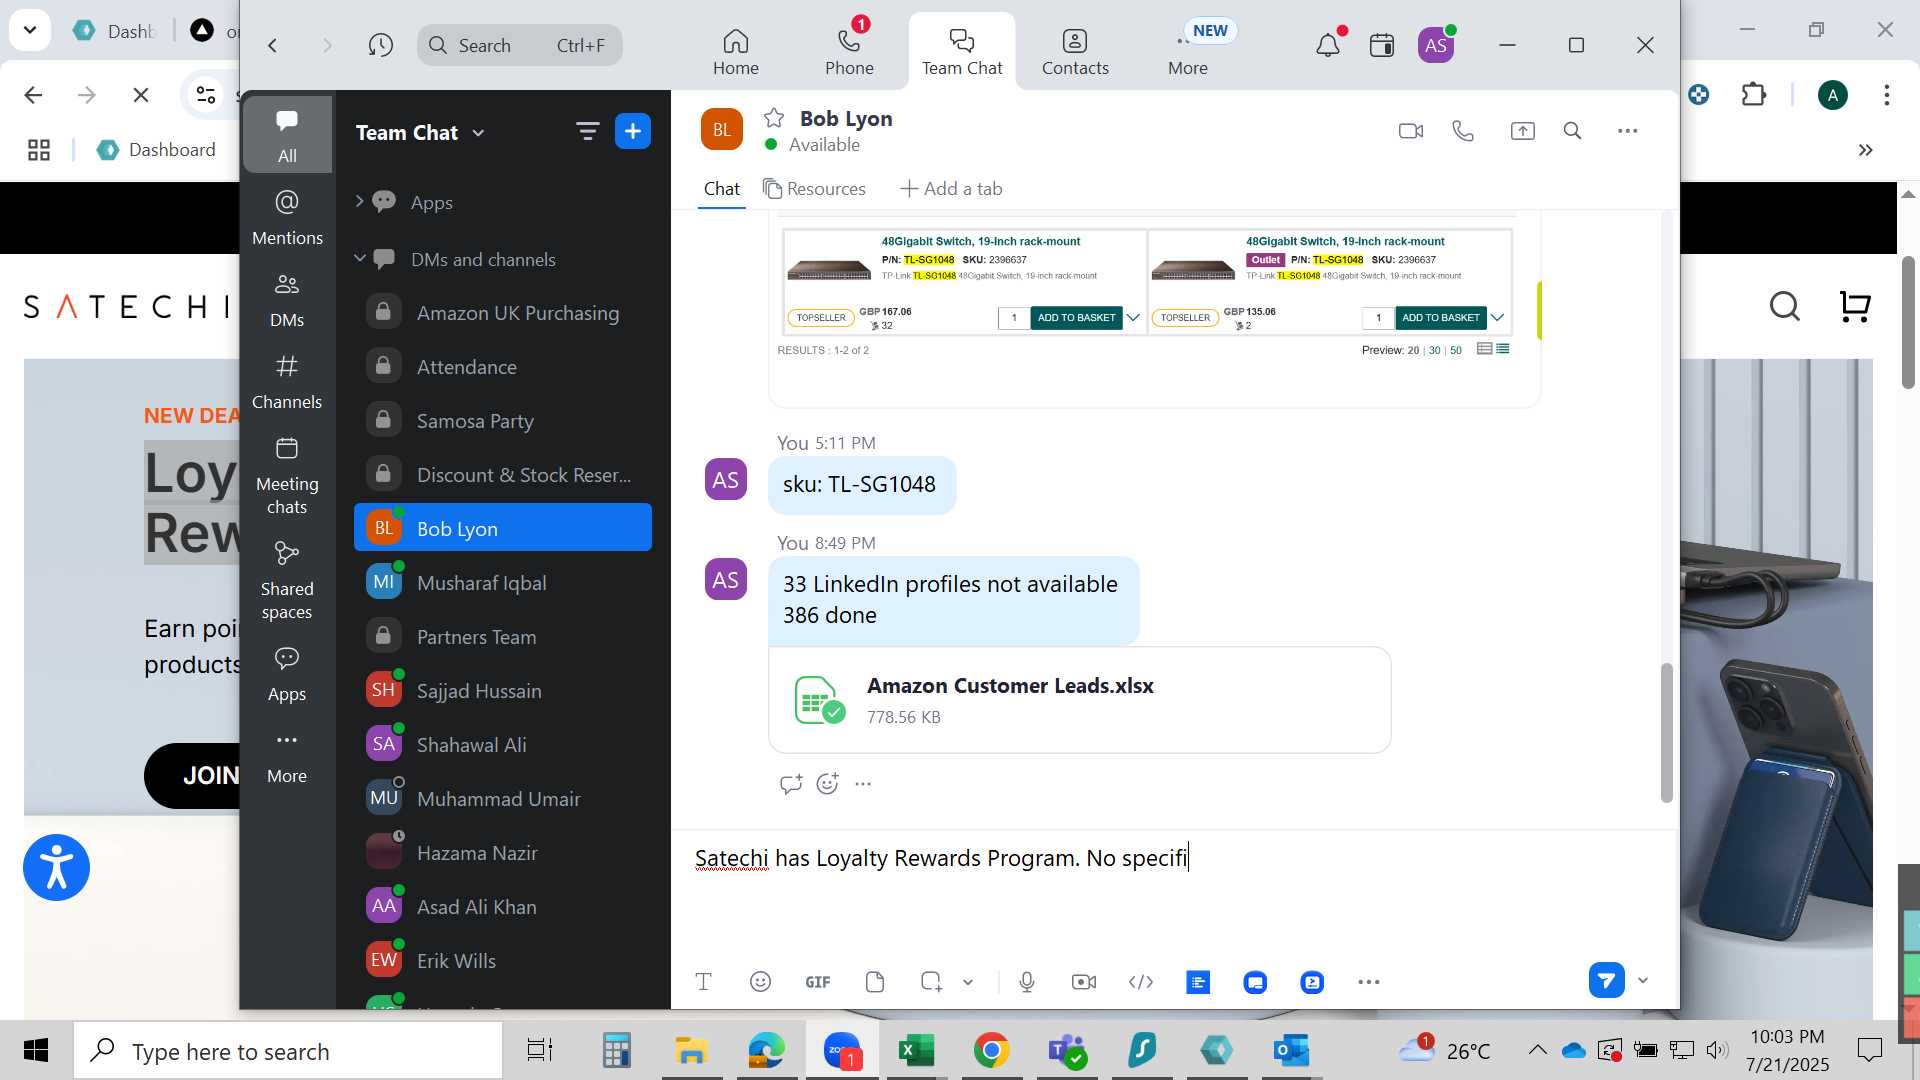Open the Phone tab
This screenshot has height=1080, width=1920.
[x=849, y=52]
